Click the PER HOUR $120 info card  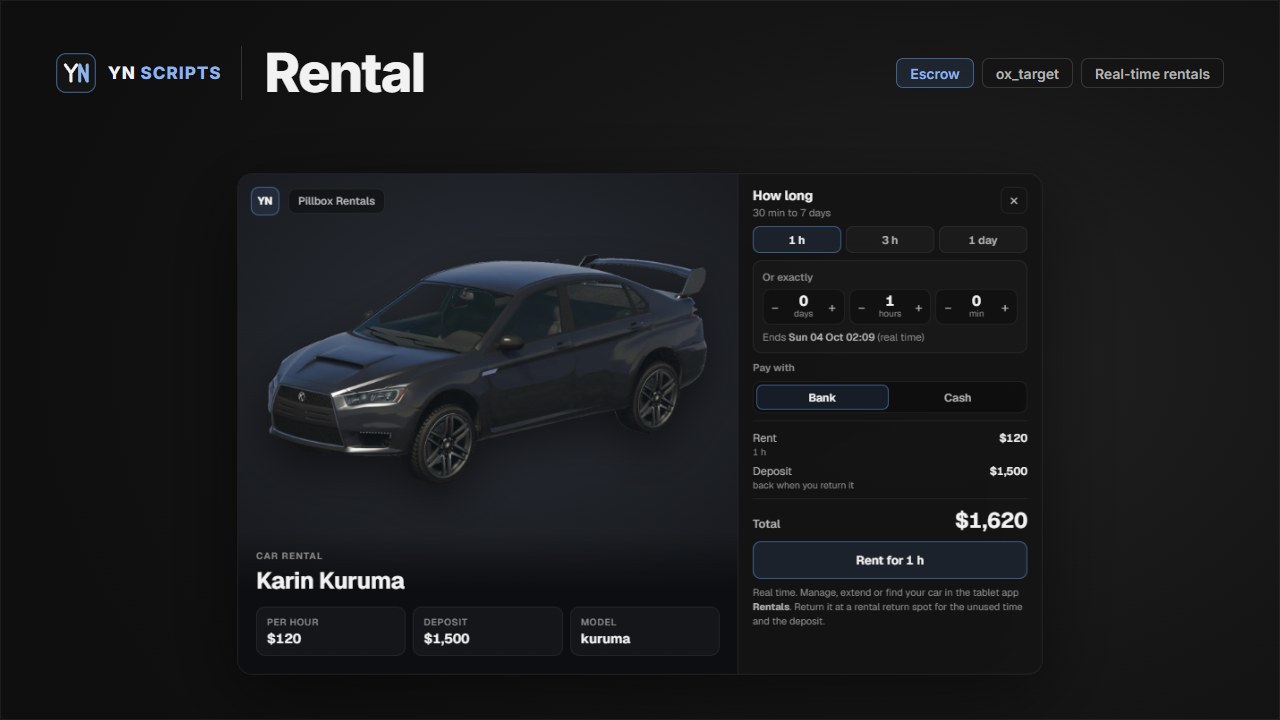pos(331,631)
